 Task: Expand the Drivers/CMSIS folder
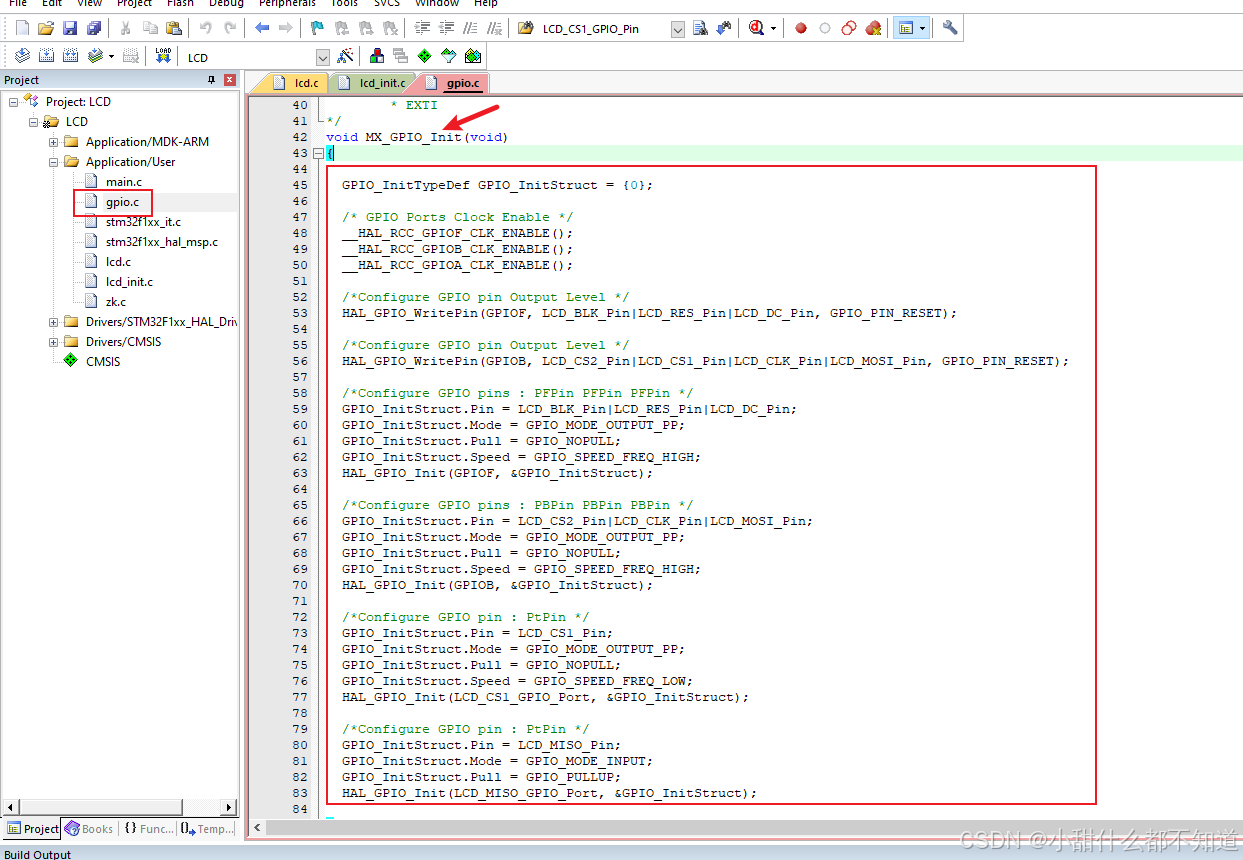click(x=53, y=341)
